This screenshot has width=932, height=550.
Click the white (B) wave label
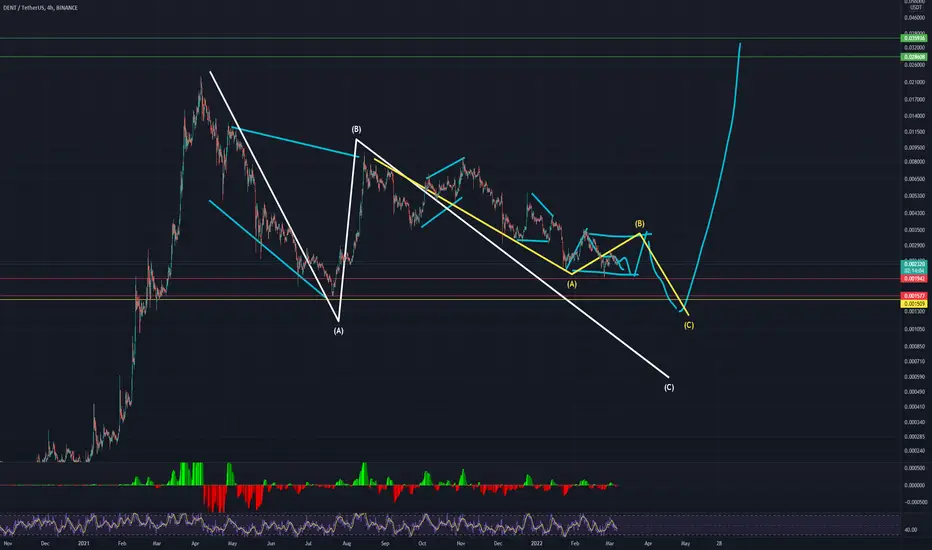[356, 129]
